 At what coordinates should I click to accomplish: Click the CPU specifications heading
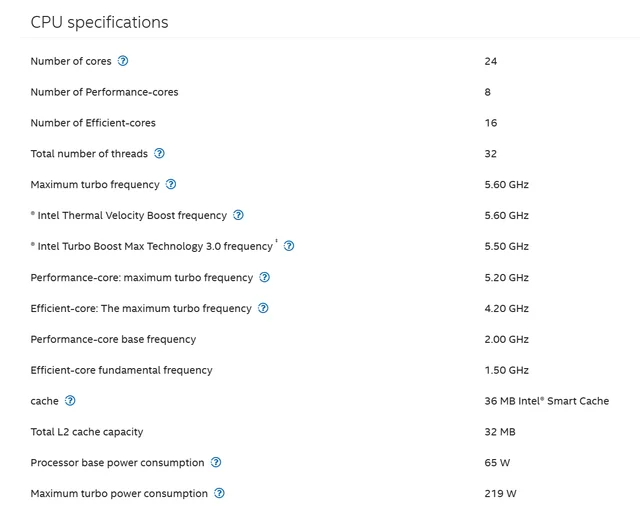(x=99, y=22)
